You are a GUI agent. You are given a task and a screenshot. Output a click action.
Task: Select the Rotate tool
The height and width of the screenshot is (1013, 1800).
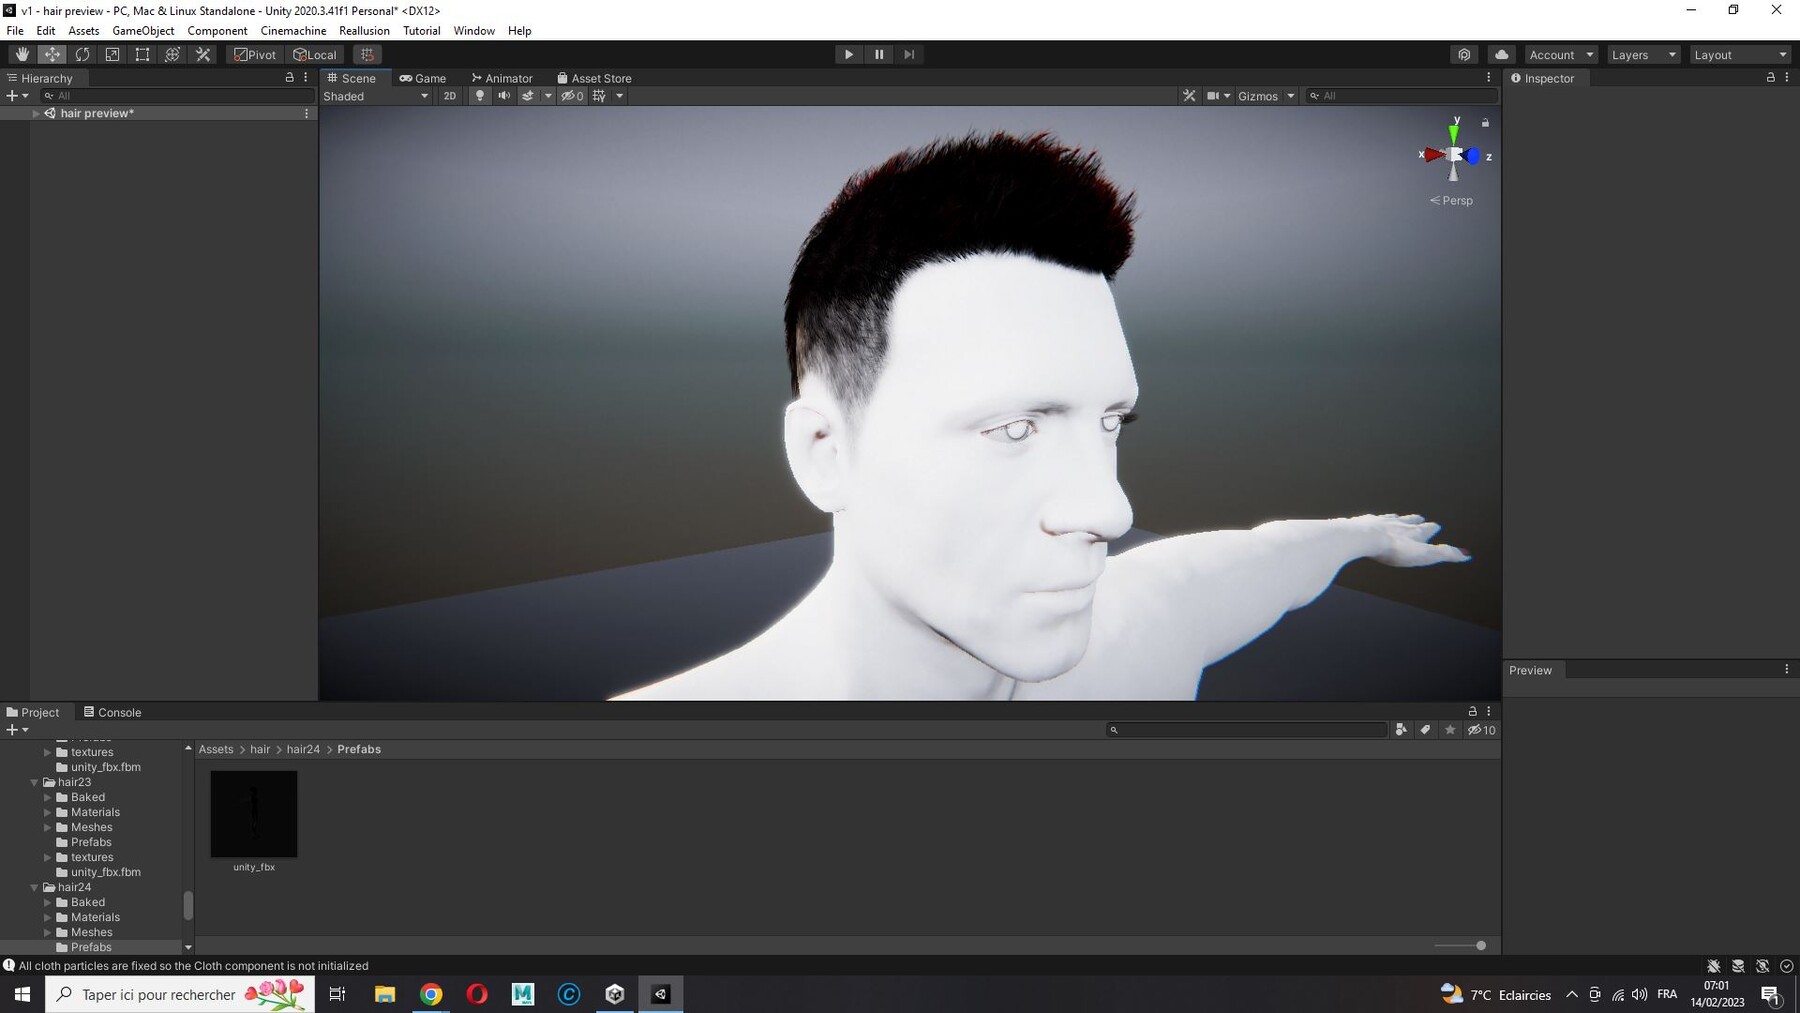(x=82, y=55)
